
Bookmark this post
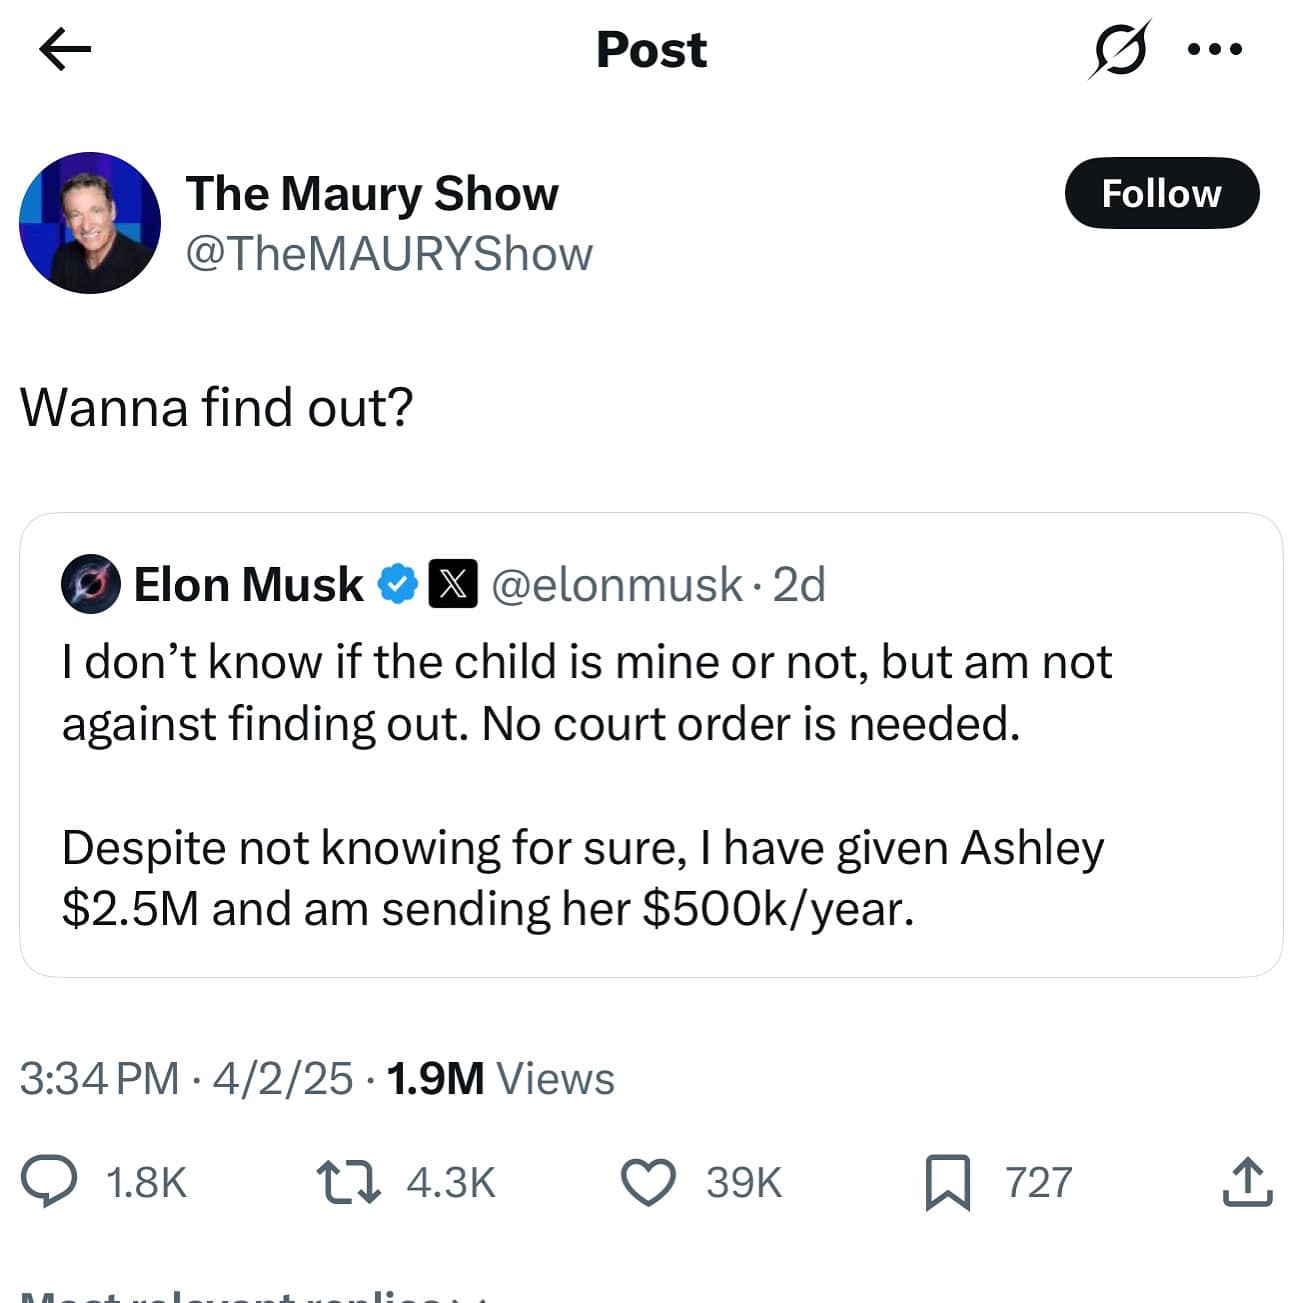point(947,1181)
